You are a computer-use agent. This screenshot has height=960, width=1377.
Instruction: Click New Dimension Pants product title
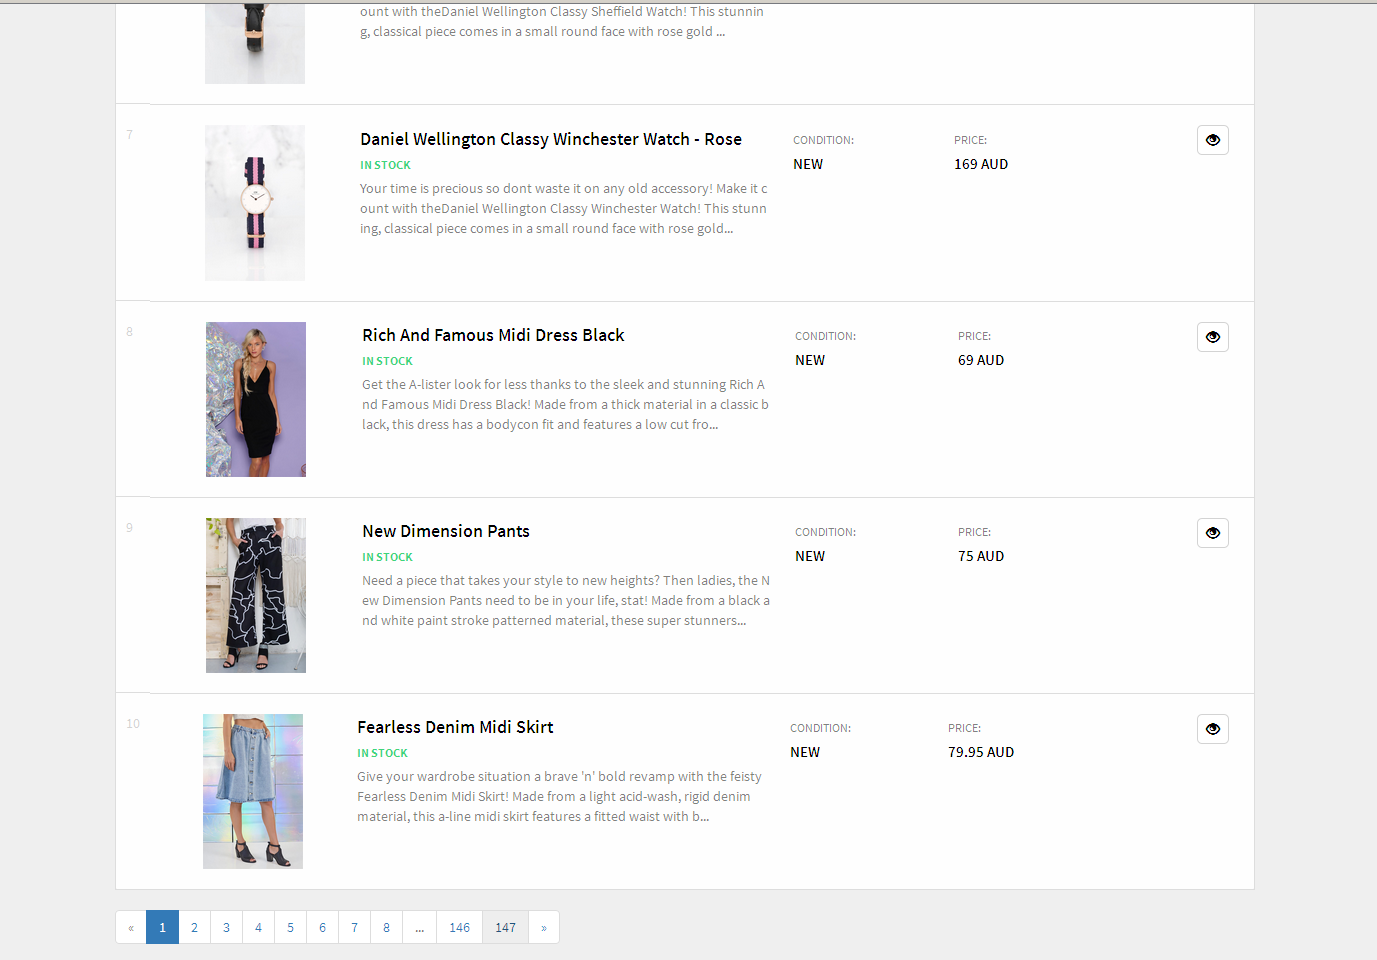click(446, 531)
